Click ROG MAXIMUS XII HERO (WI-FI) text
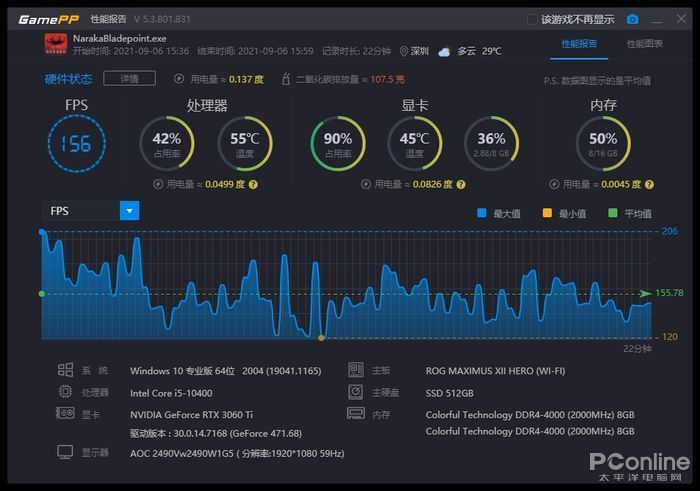 [495, 371]
